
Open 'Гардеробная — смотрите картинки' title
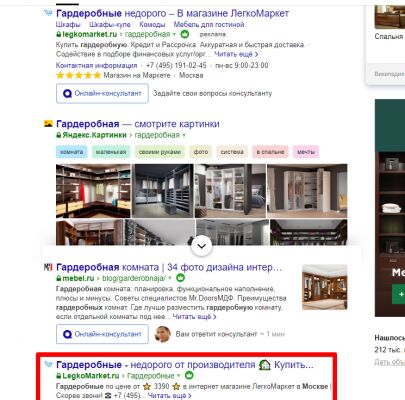coord(138,124)
